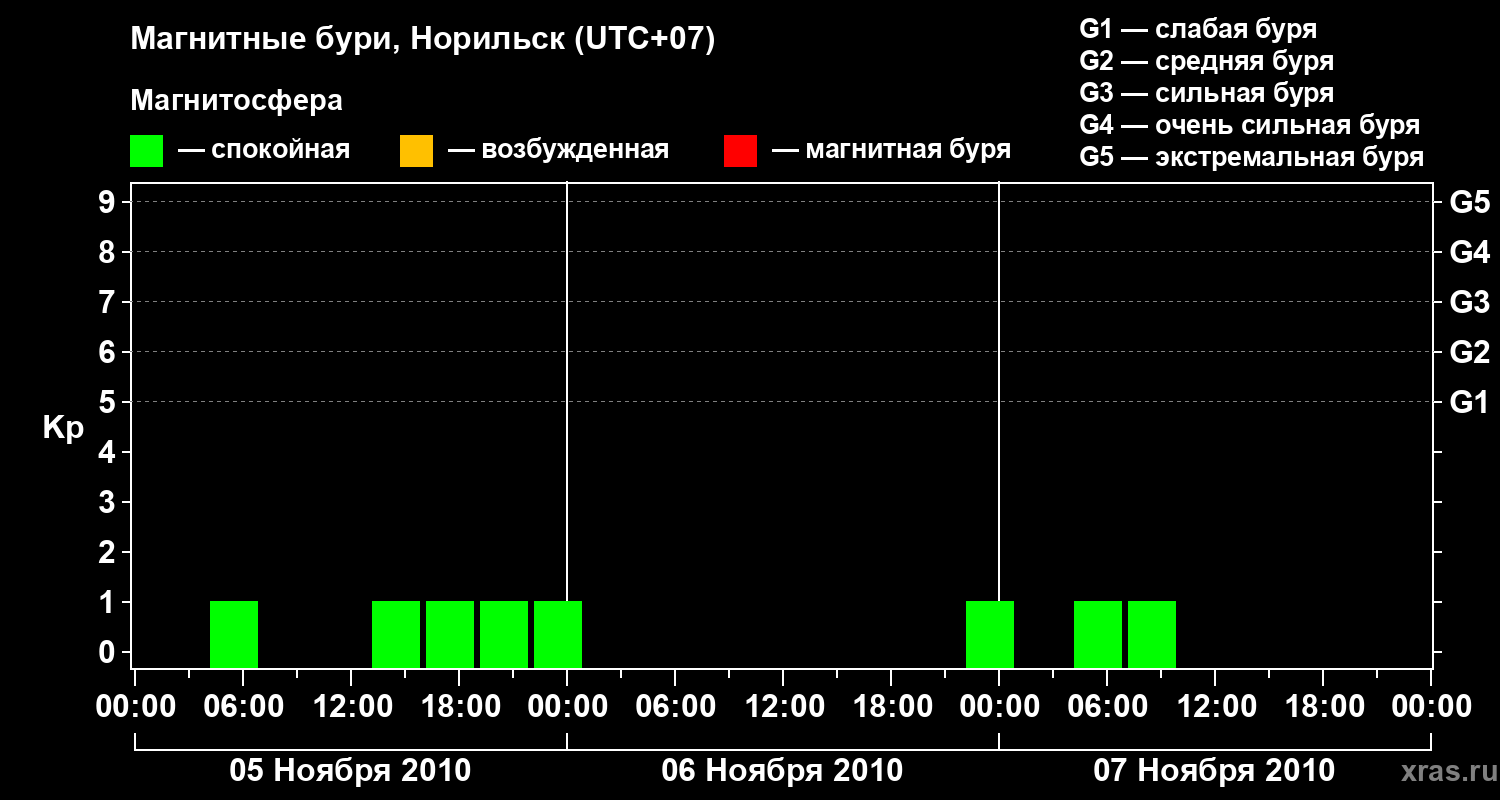The width and height of the screenshot is (1500, 800).
Task: Click the '— магнитная буря' legend label
Action: click(x=892, y=150)
